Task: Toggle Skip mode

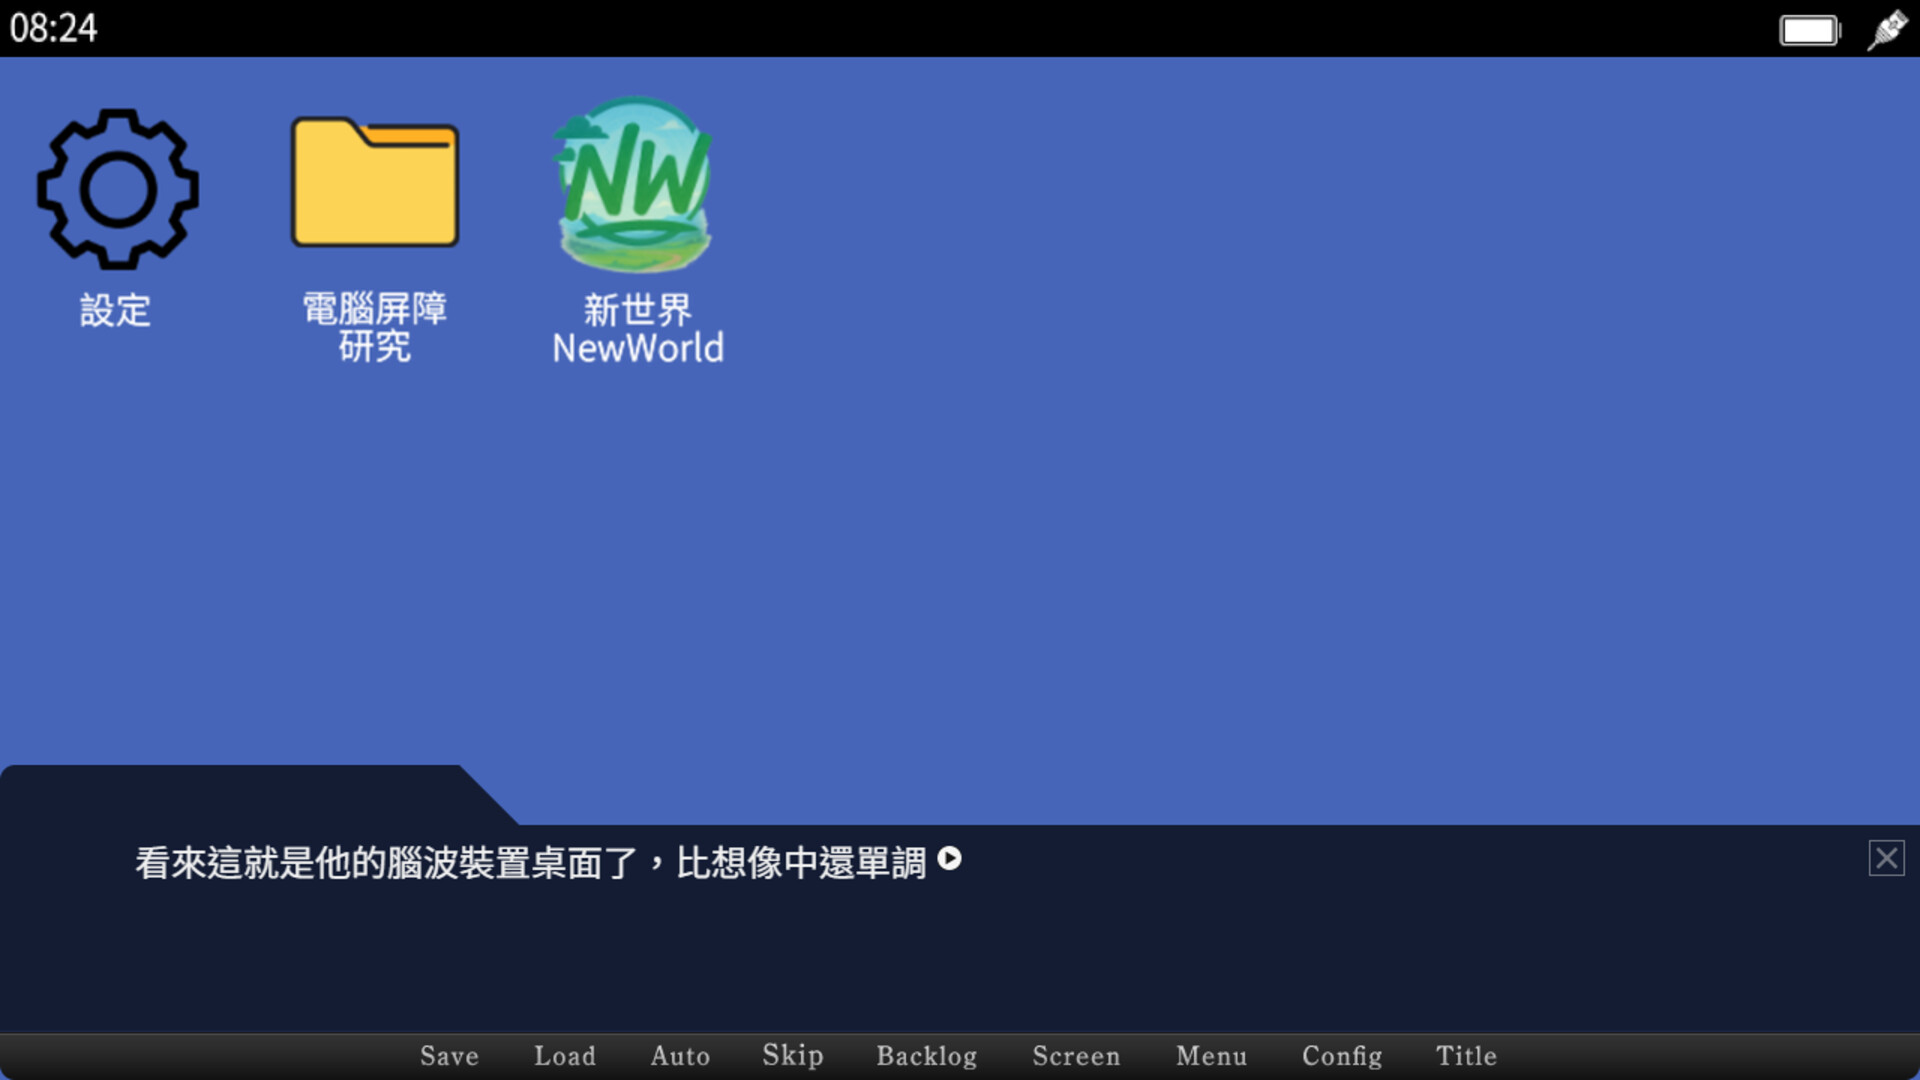Action: (x=793, y=1056)
